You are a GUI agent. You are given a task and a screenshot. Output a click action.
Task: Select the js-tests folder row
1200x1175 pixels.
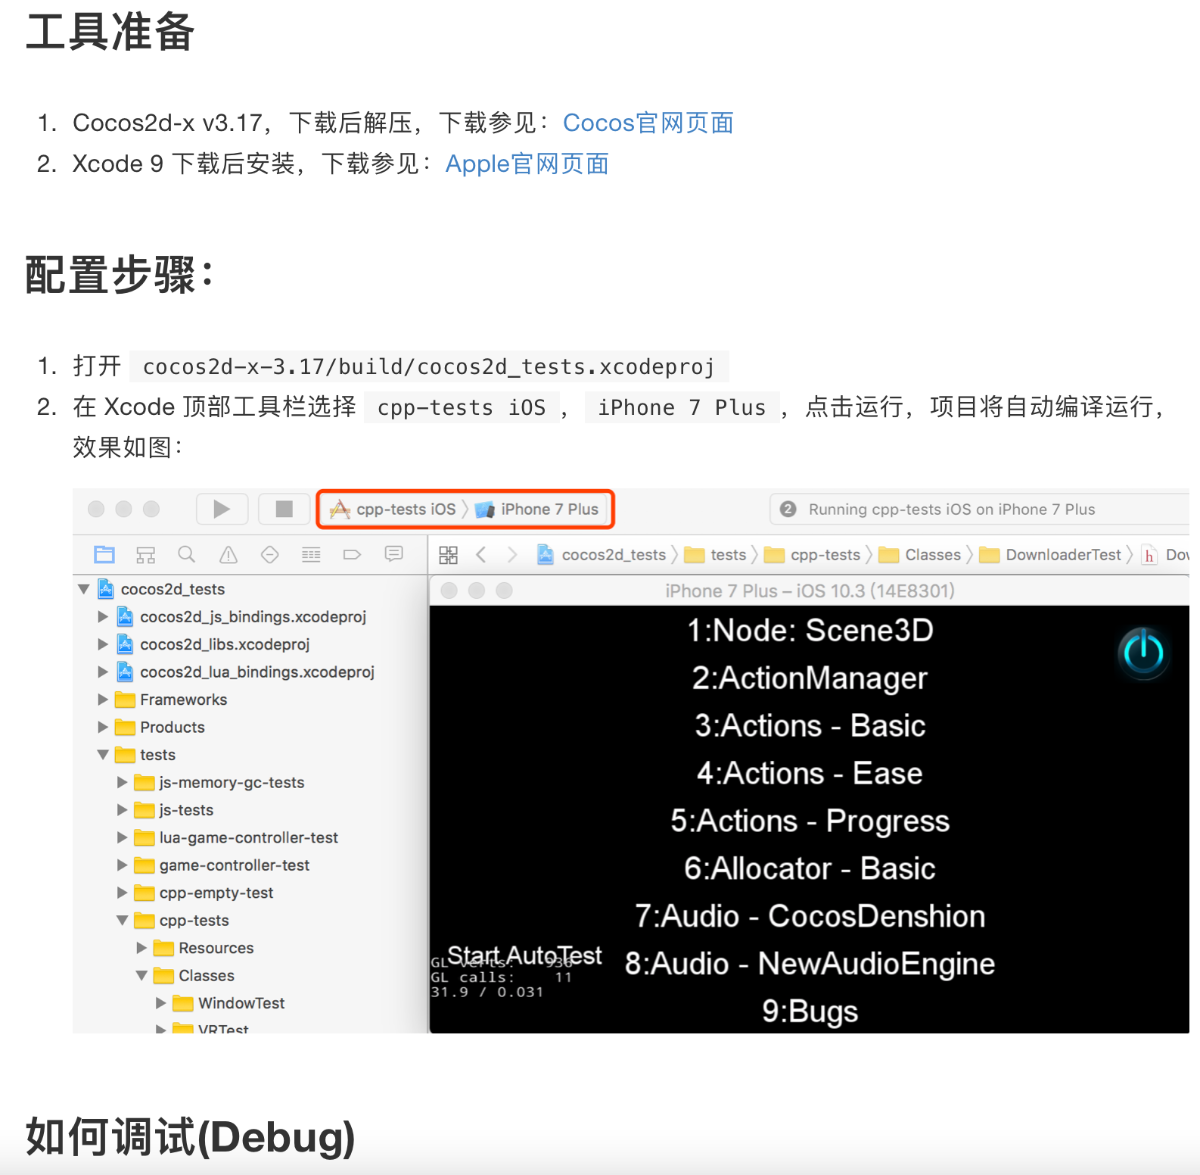pos(250,810)
